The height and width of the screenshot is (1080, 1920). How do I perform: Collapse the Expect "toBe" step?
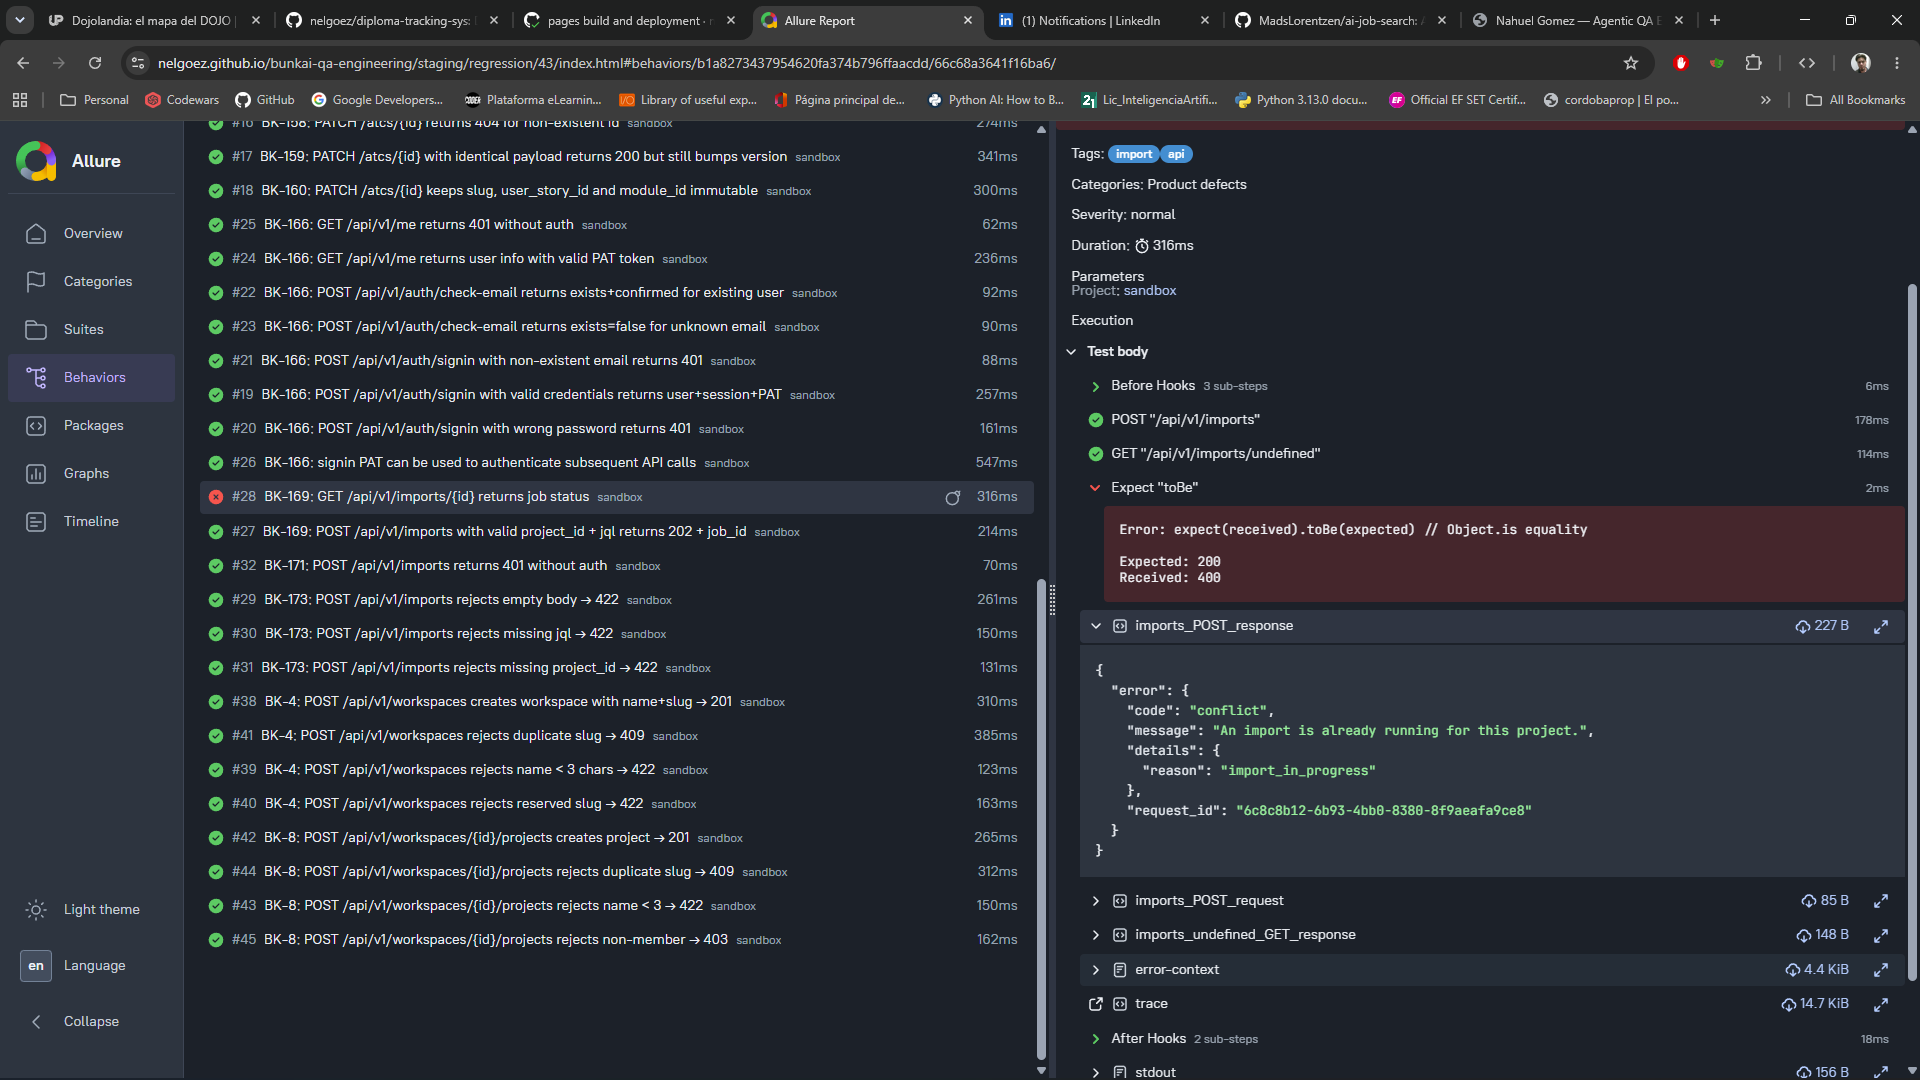click(x=1096, y=488)
